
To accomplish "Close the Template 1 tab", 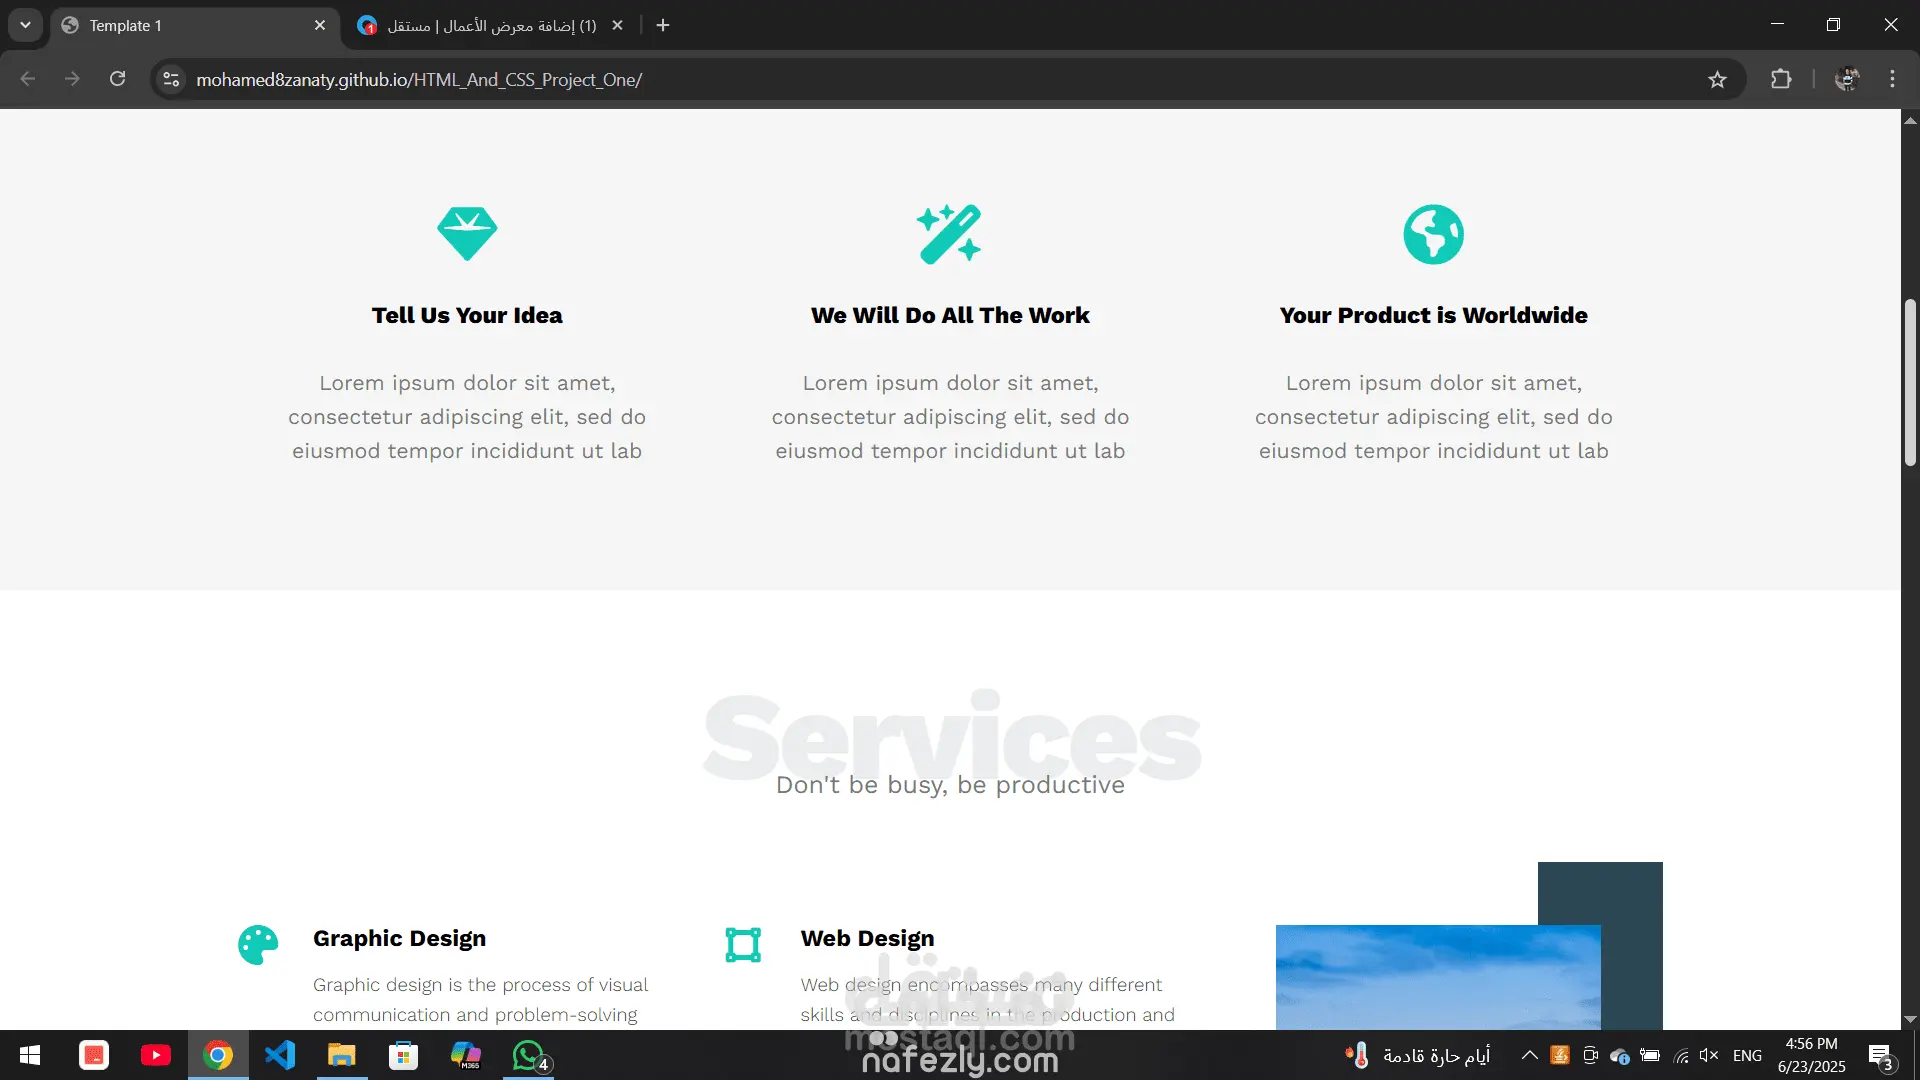I will point(320,25).
